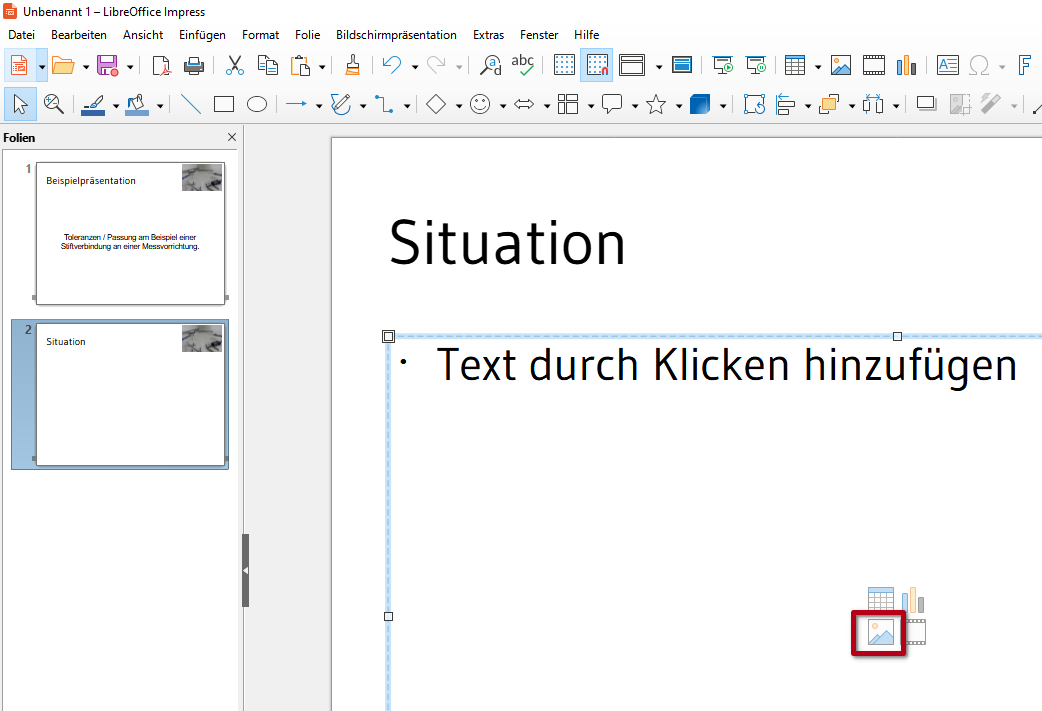Expand the Stars and Banners dropdown arrow
Image resolution: width=1042 pixels, height=711 pixels.
click(x=678, y=105)
